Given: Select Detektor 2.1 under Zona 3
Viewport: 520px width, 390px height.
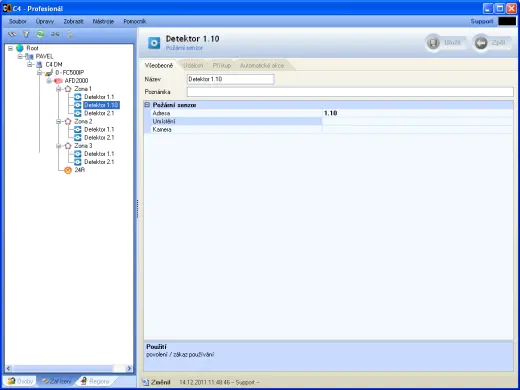Looking at the screenshot, I should coord(99,162).
